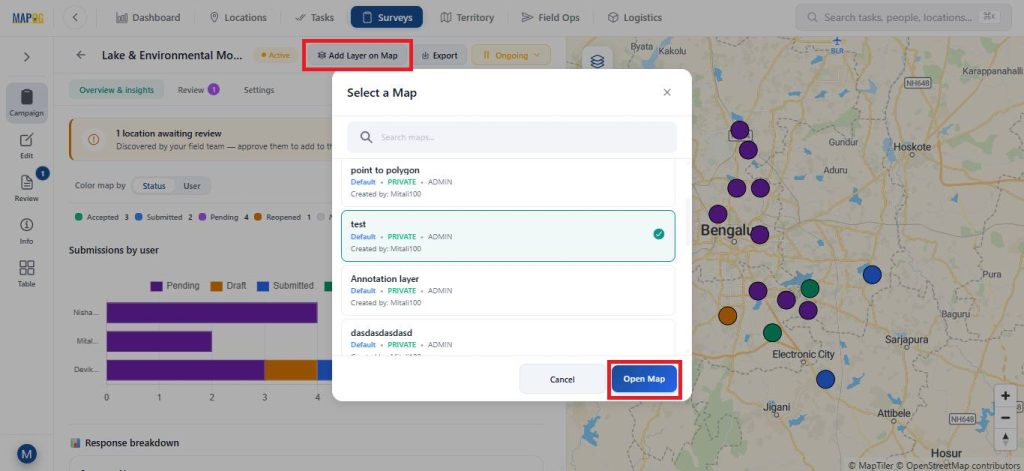This screenshot has height=471, width=1024.
Task: Select the Surveys menu item
Action: pyautogui.click(x=387, y=18)
